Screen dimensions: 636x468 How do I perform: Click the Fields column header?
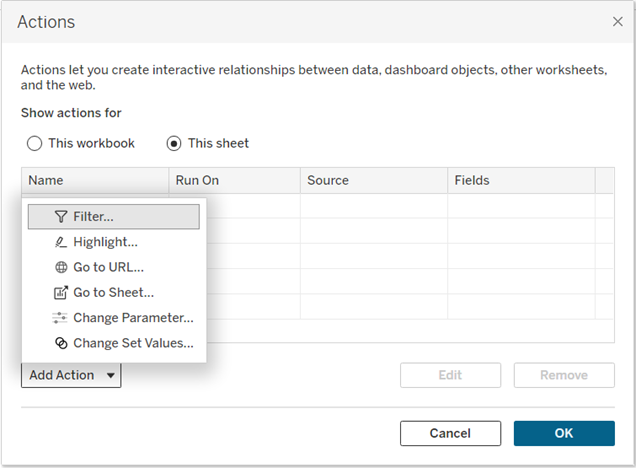pyautogui.click(x=522, y=180)
